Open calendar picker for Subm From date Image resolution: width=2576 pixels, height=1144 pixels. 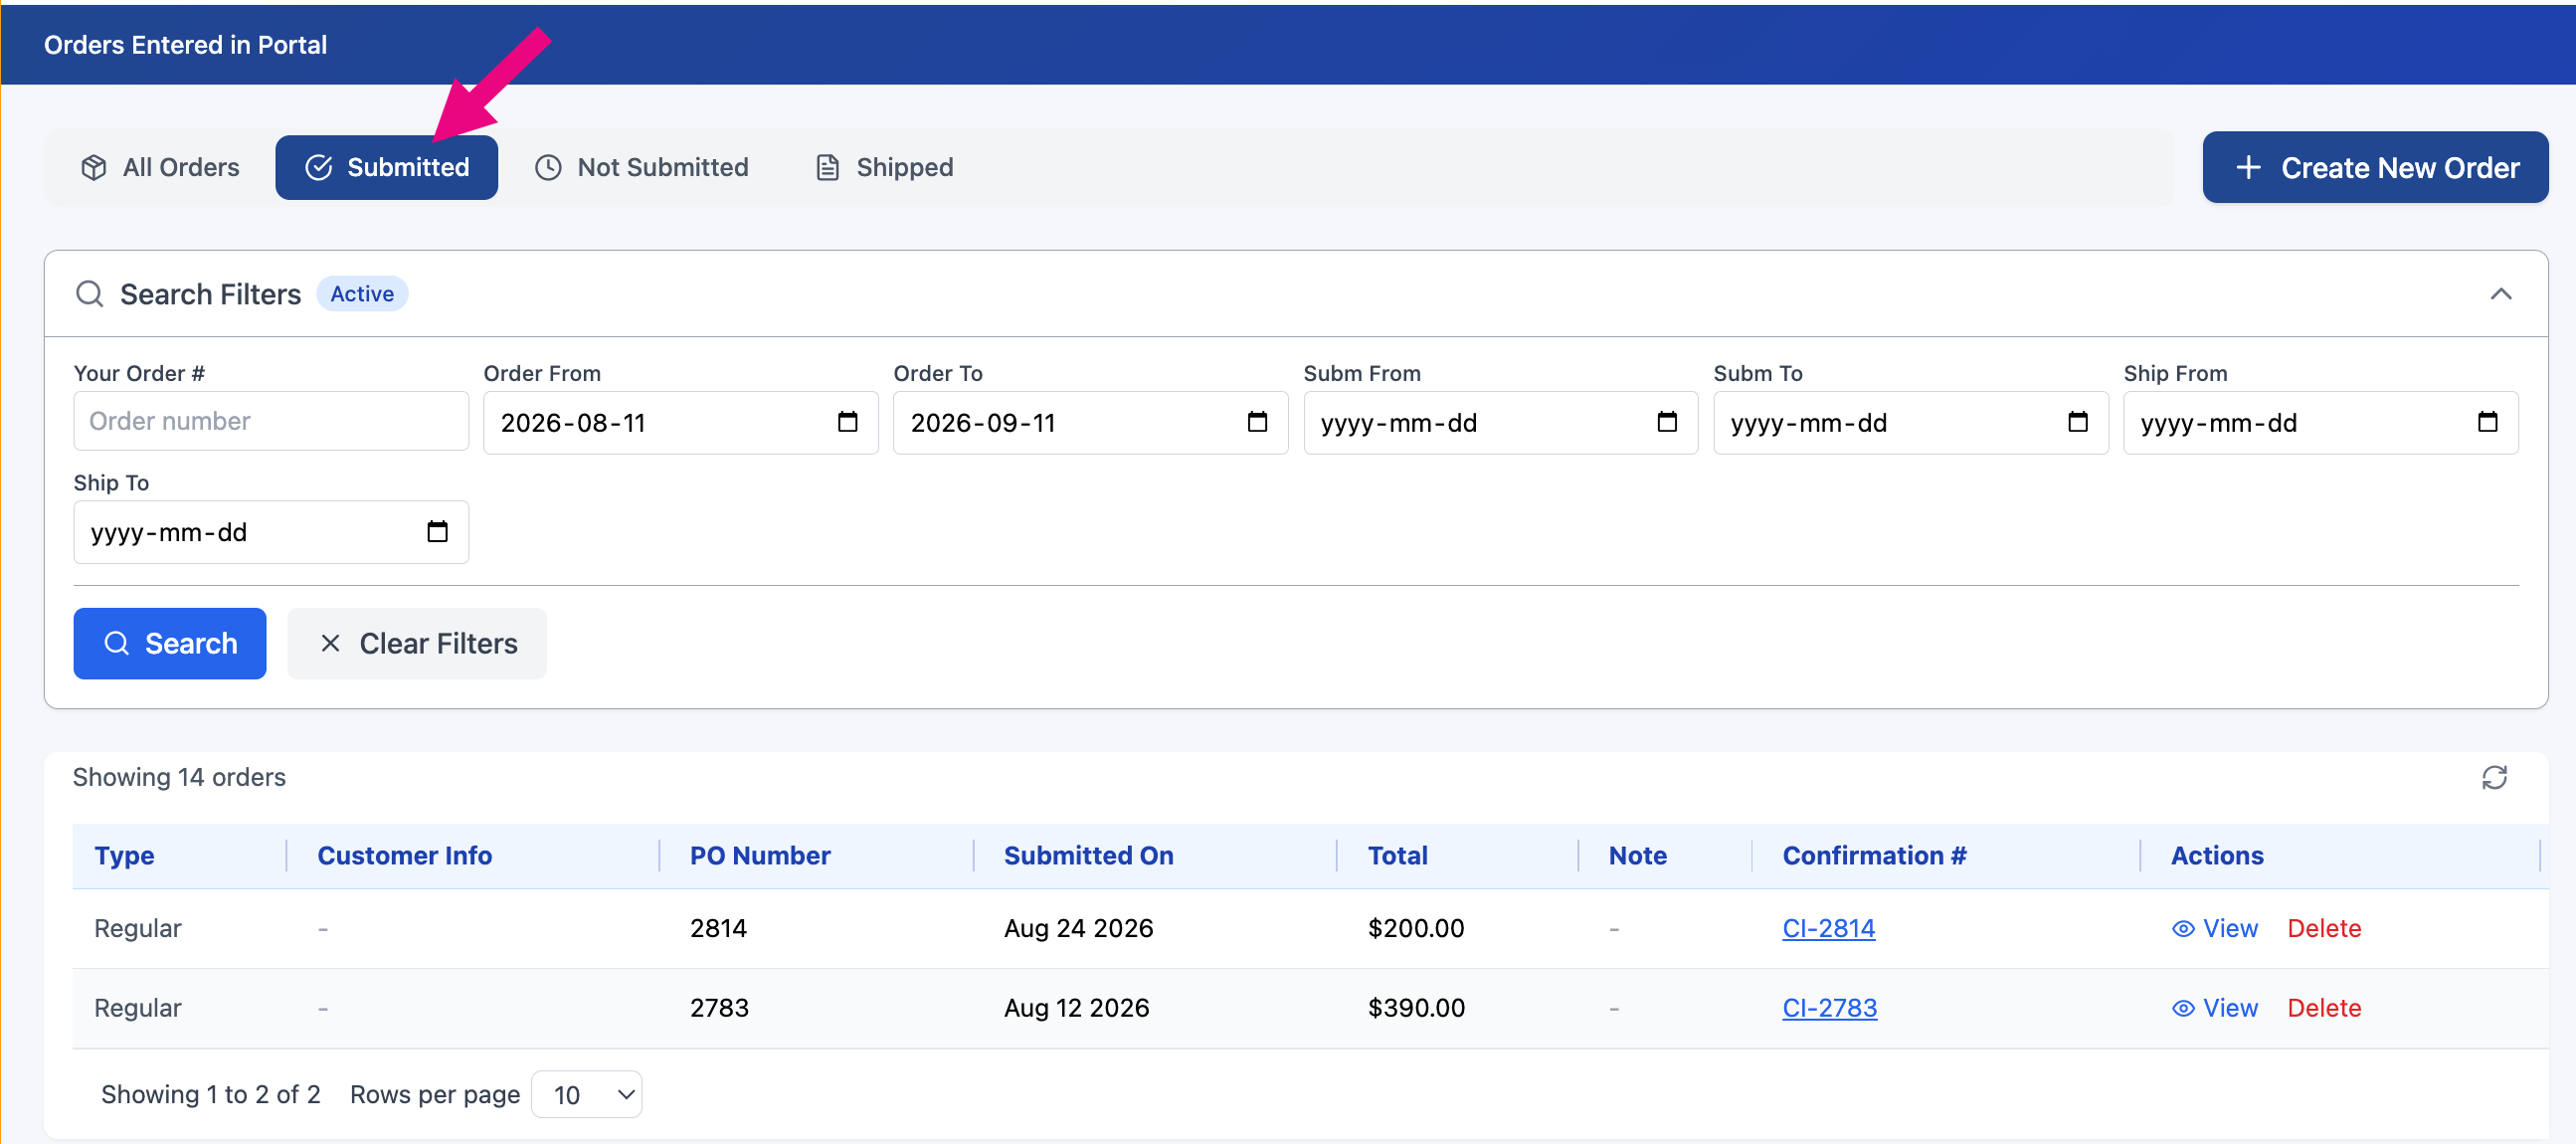(1667, 422)
